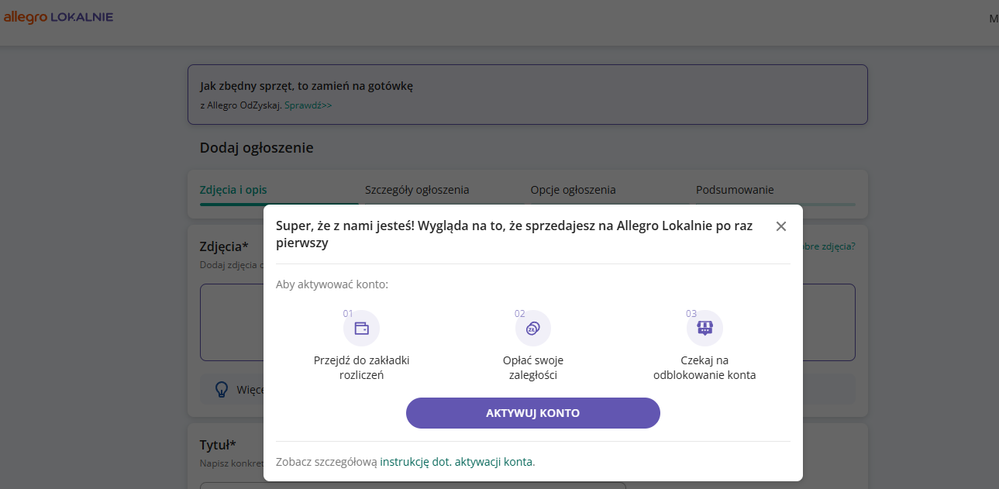Click the Allegro OdZyskaj promo banner
This screenshot has width=999, height=489.
pyautogui.click(x=527, y=94)
